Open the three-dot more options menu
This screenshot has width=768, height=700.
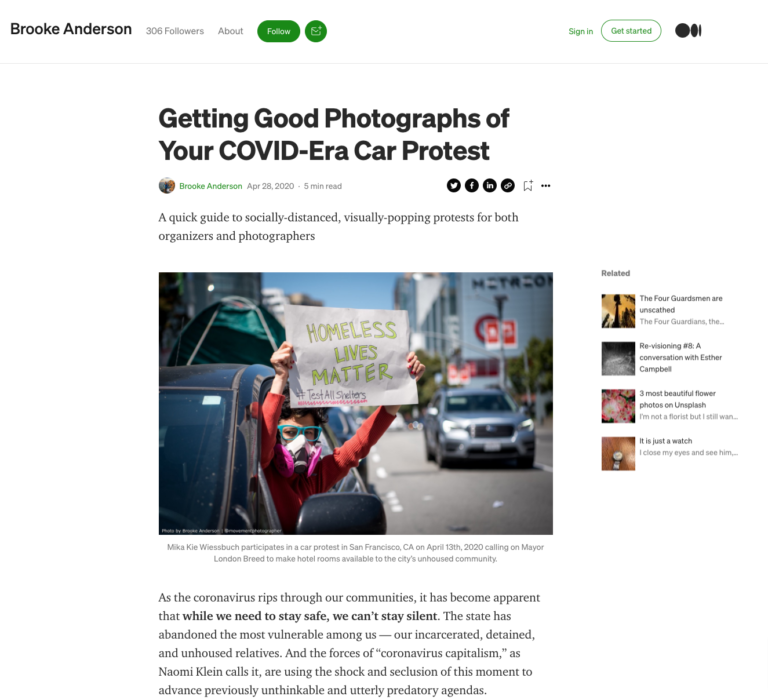coord(546,186)
